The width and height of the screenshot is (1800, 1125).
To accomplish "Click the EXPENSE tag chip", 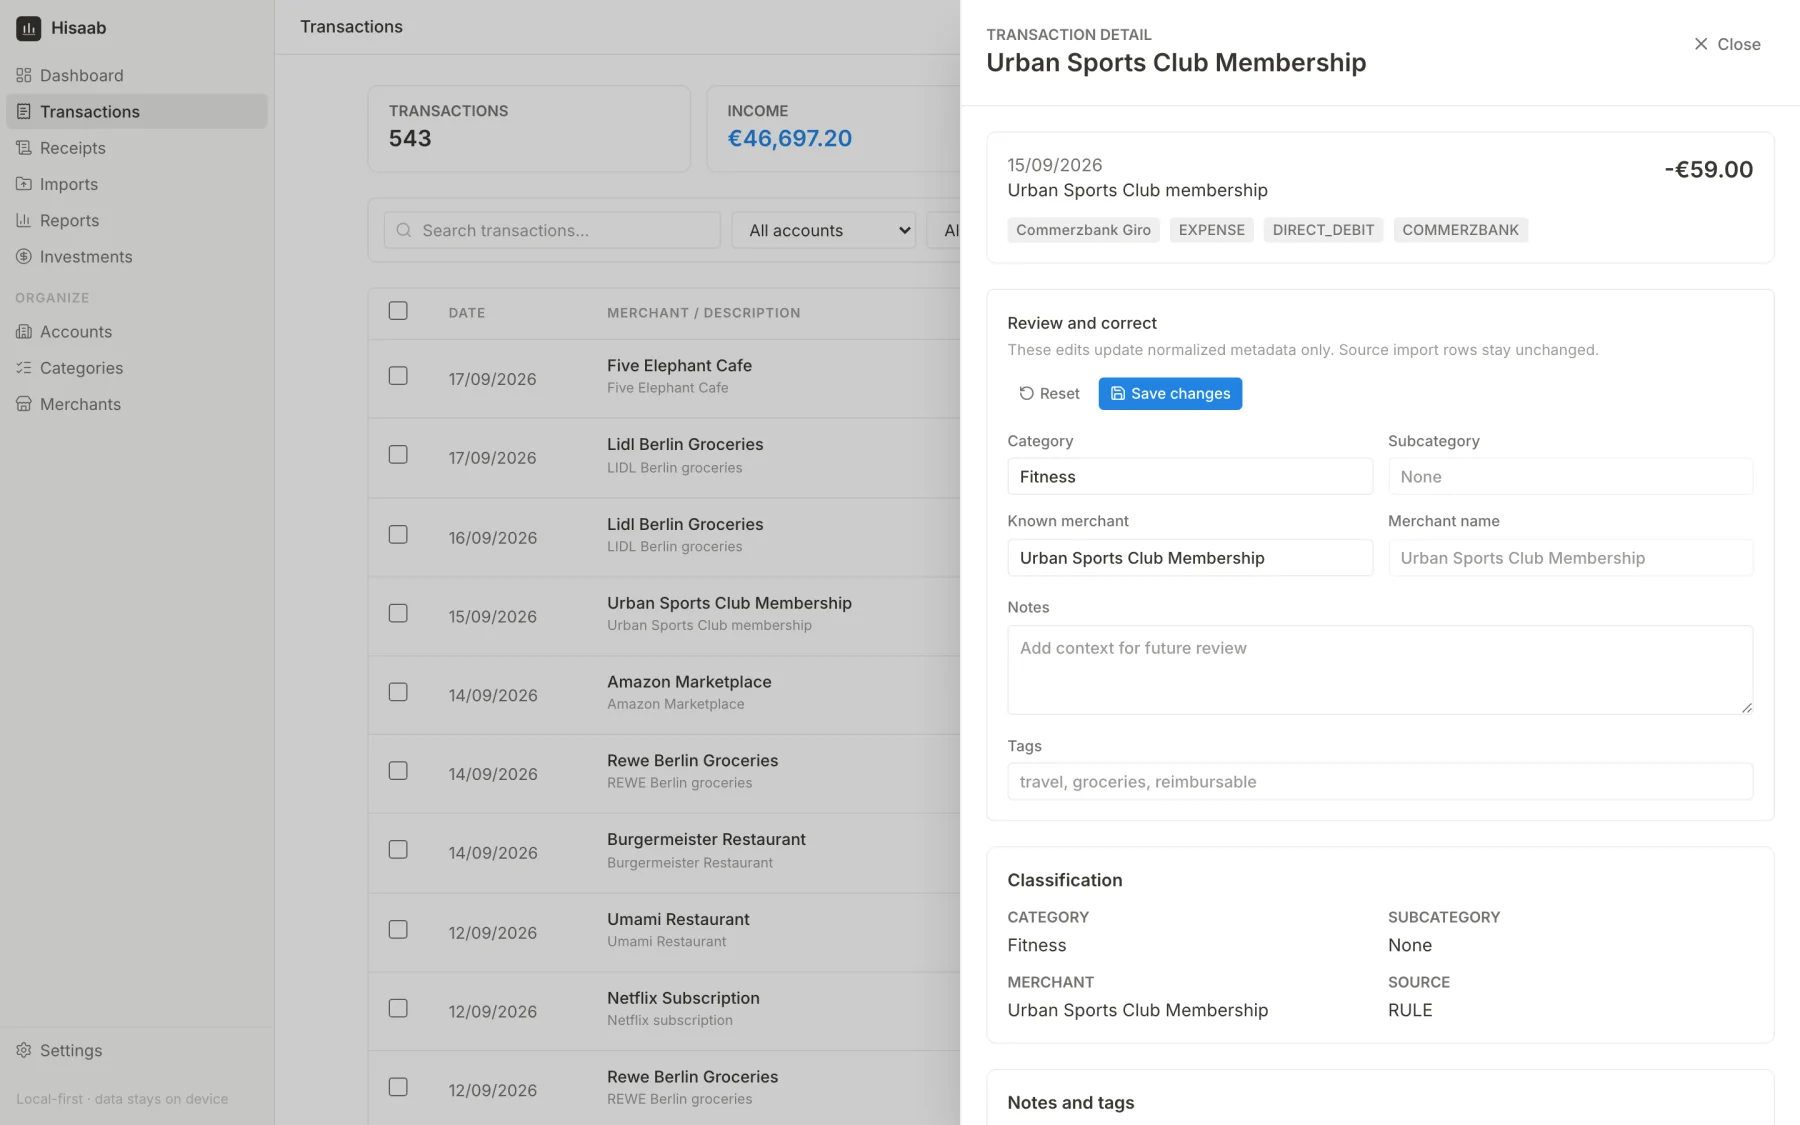I will 1211,230.
